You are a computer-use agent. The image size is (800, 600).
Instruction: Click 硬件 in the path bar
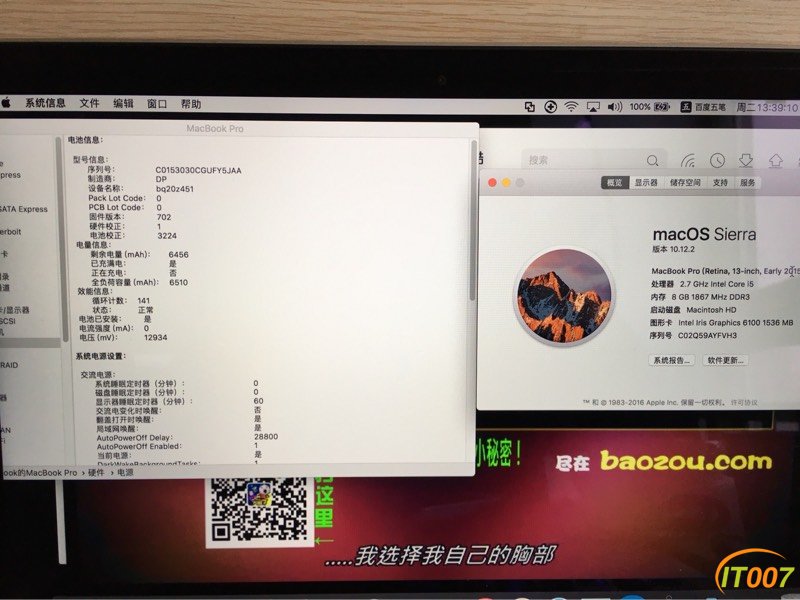[95, 472]
